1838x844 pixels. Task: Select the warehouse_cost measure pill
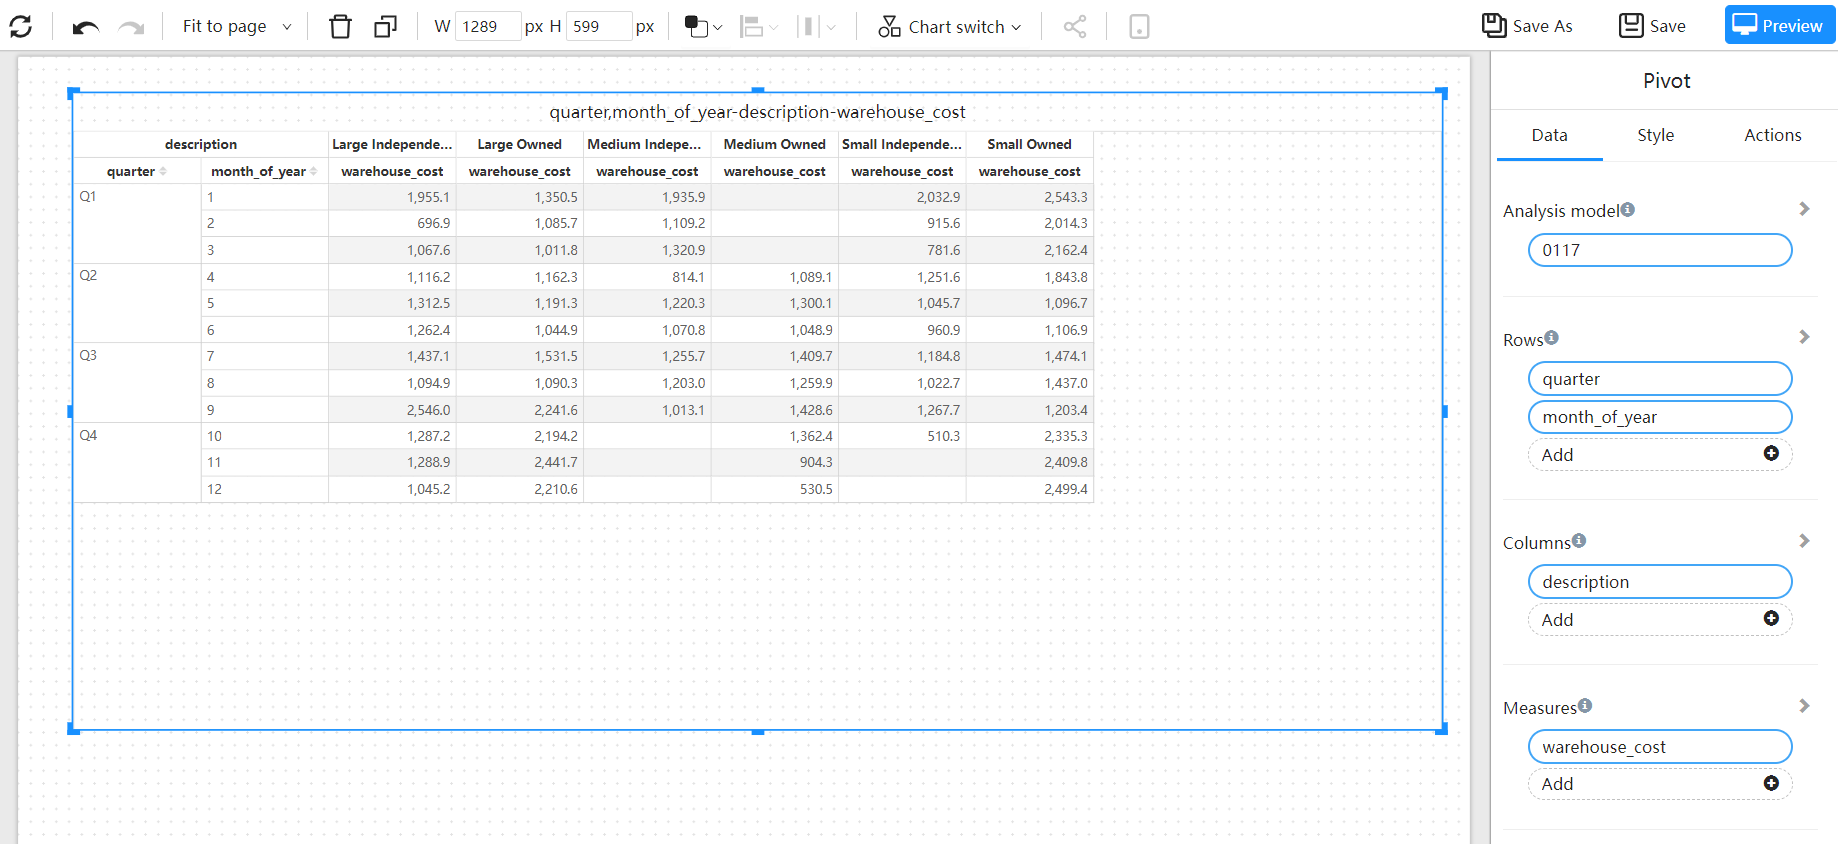[x=1660, y=747]
